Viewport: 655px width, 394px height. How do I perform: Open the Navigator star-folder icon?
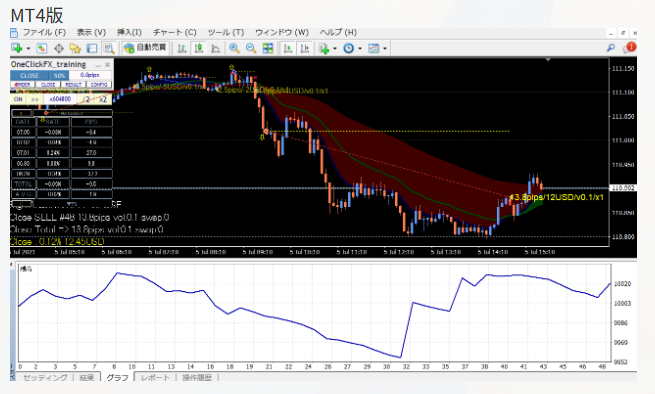(x=75, y=48)
